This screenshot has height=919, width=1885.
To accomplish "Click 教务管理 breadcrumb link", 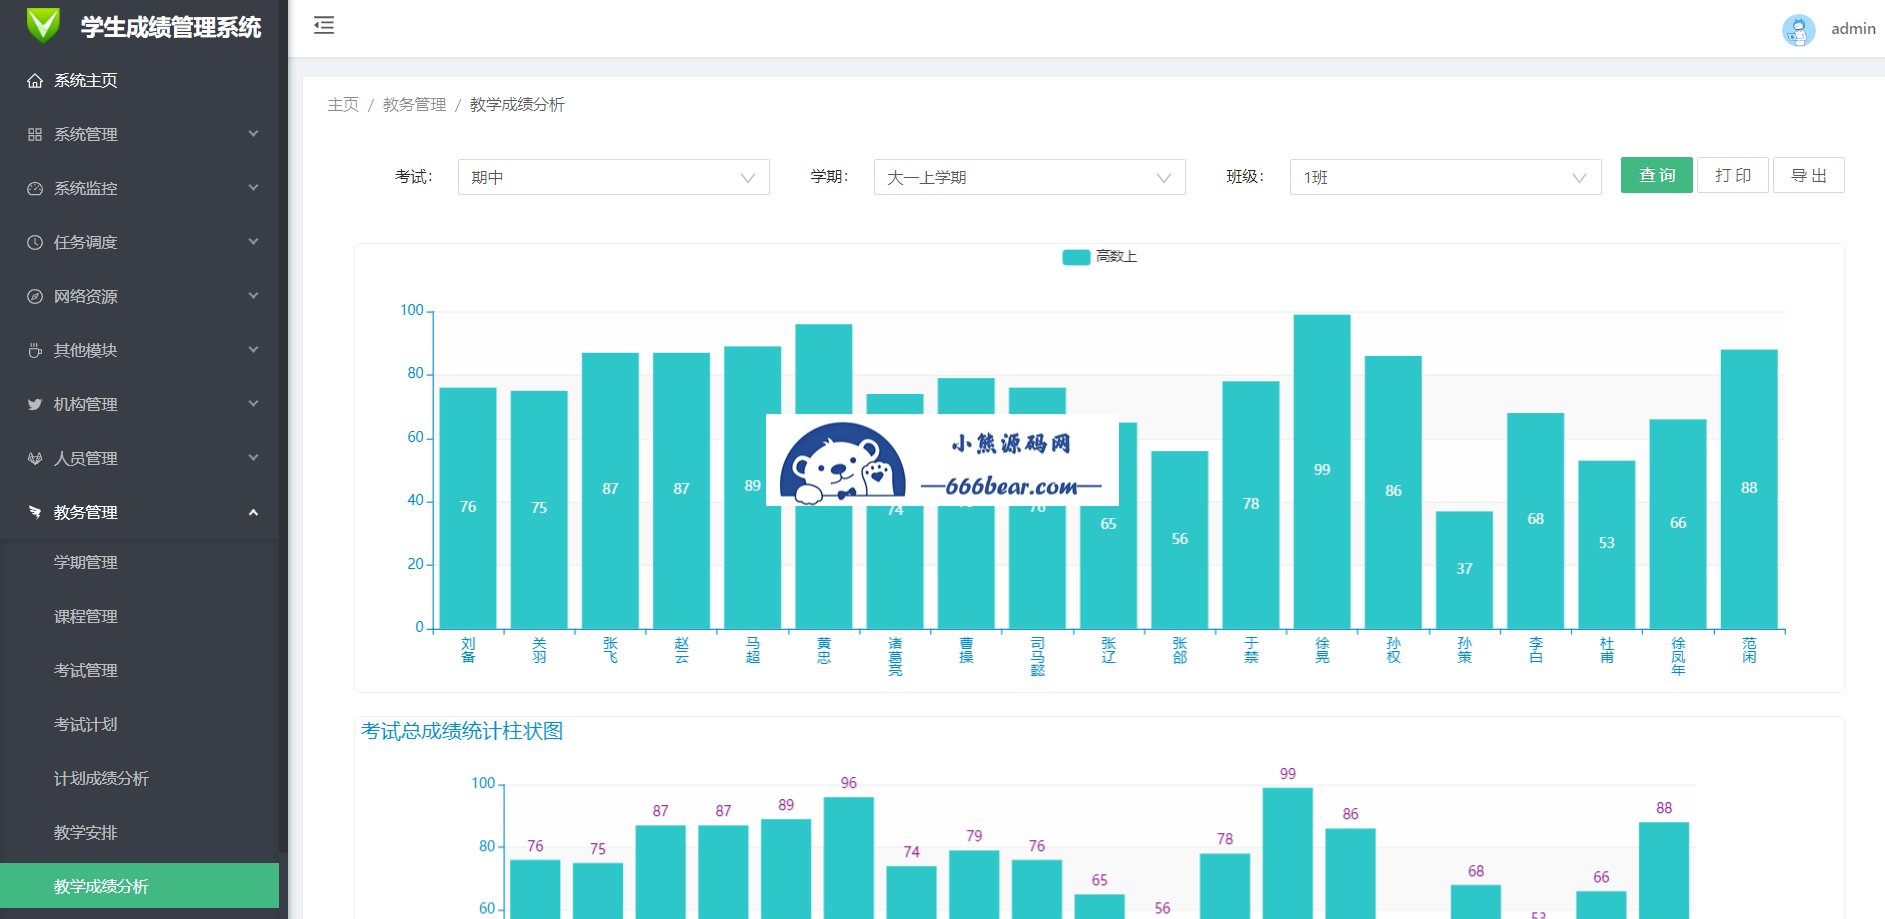I will coord(415,104).
